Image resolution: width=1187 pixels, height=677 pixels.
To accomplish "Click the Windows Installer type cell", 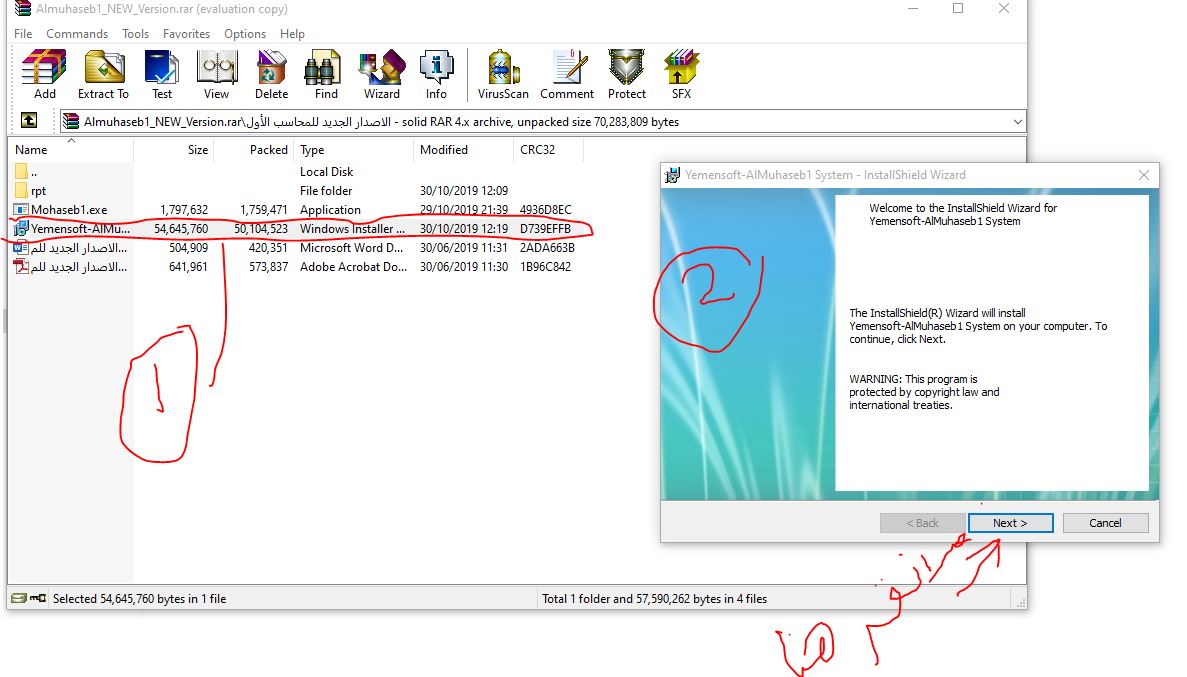I will click(x=352, y=229).
